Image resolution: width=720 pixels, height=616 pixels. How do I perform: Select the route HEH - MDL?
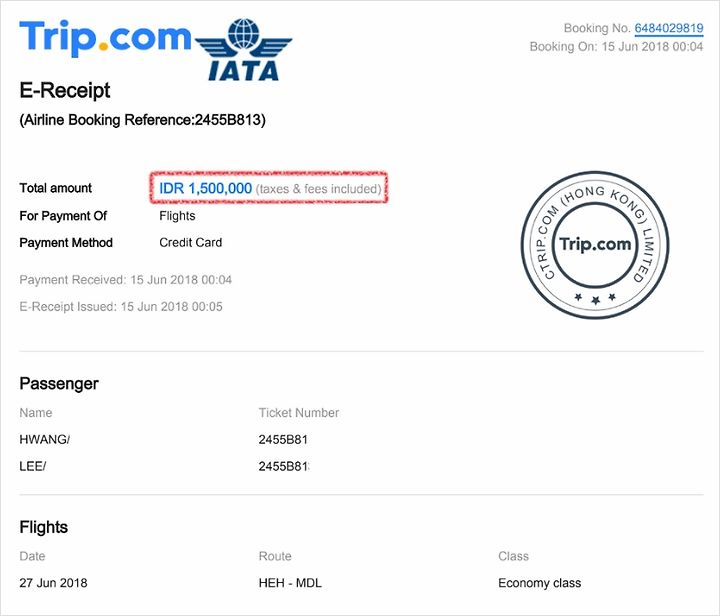290,582
